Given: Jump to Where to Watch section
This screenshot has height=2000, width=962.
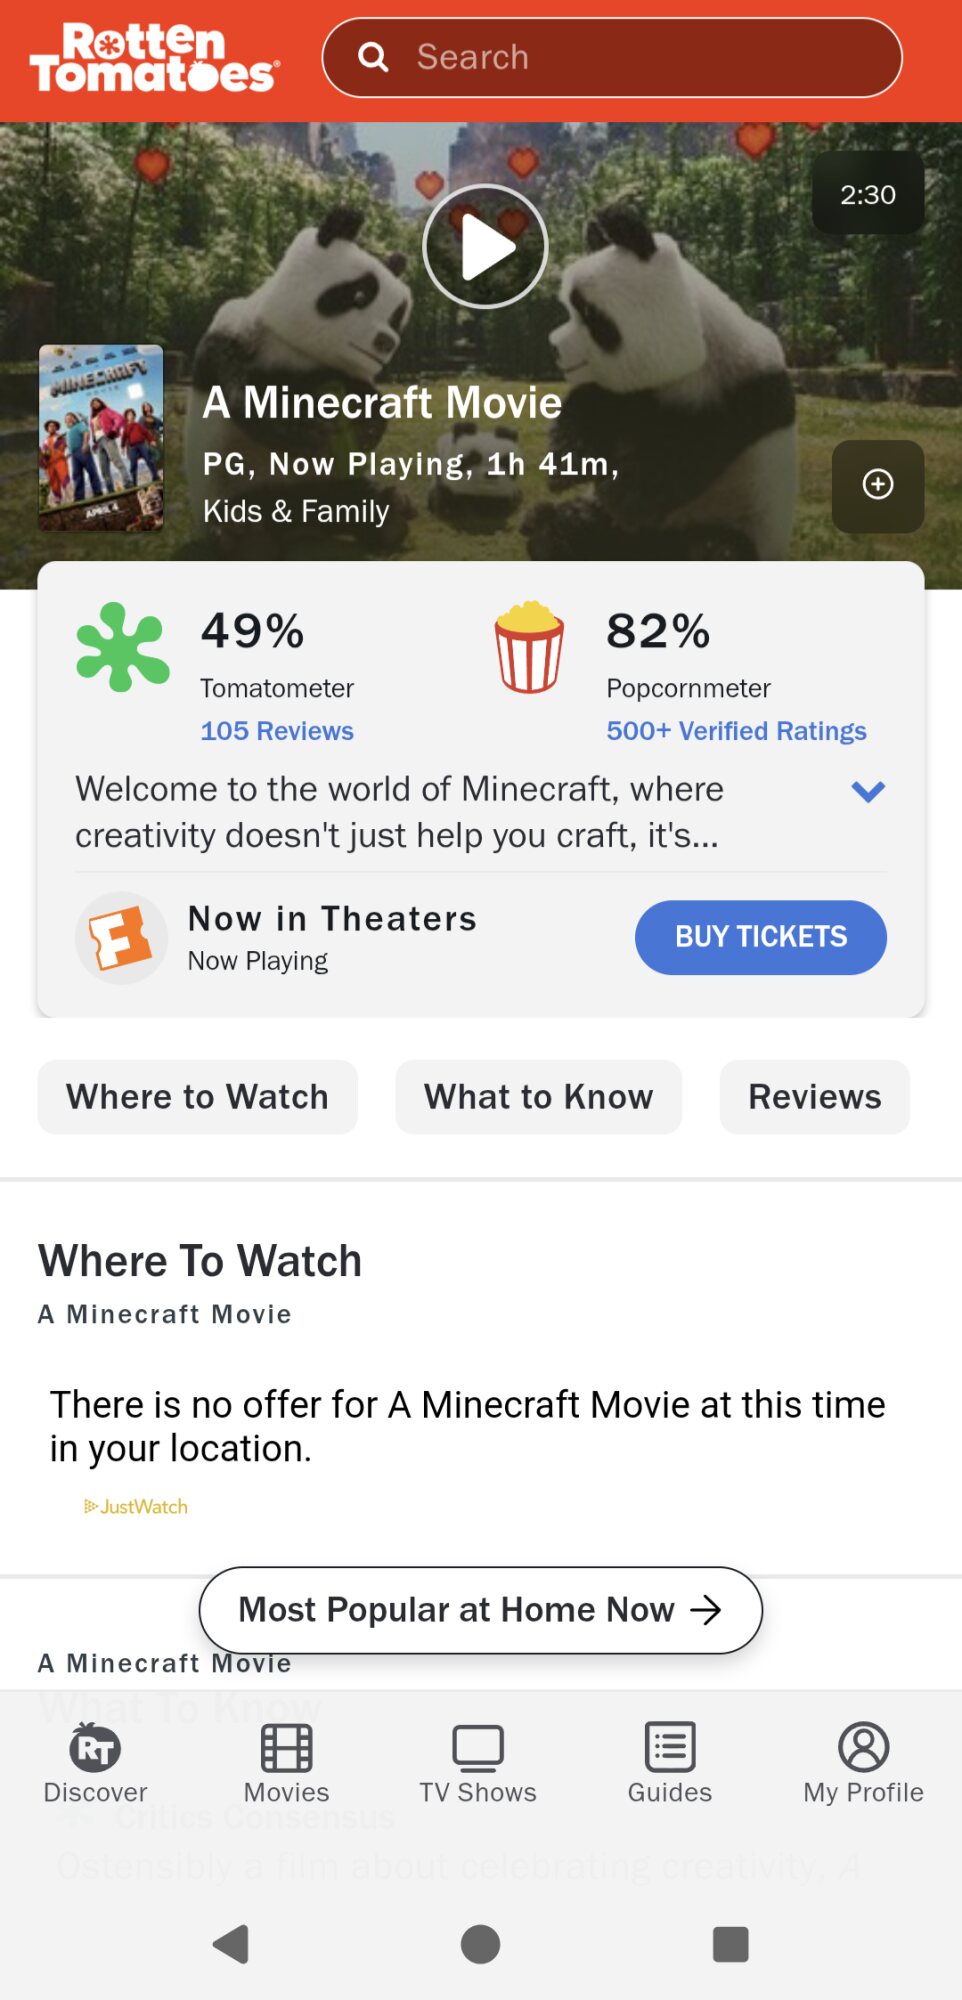Looking at the screenshot, I should click(197, 1097).
